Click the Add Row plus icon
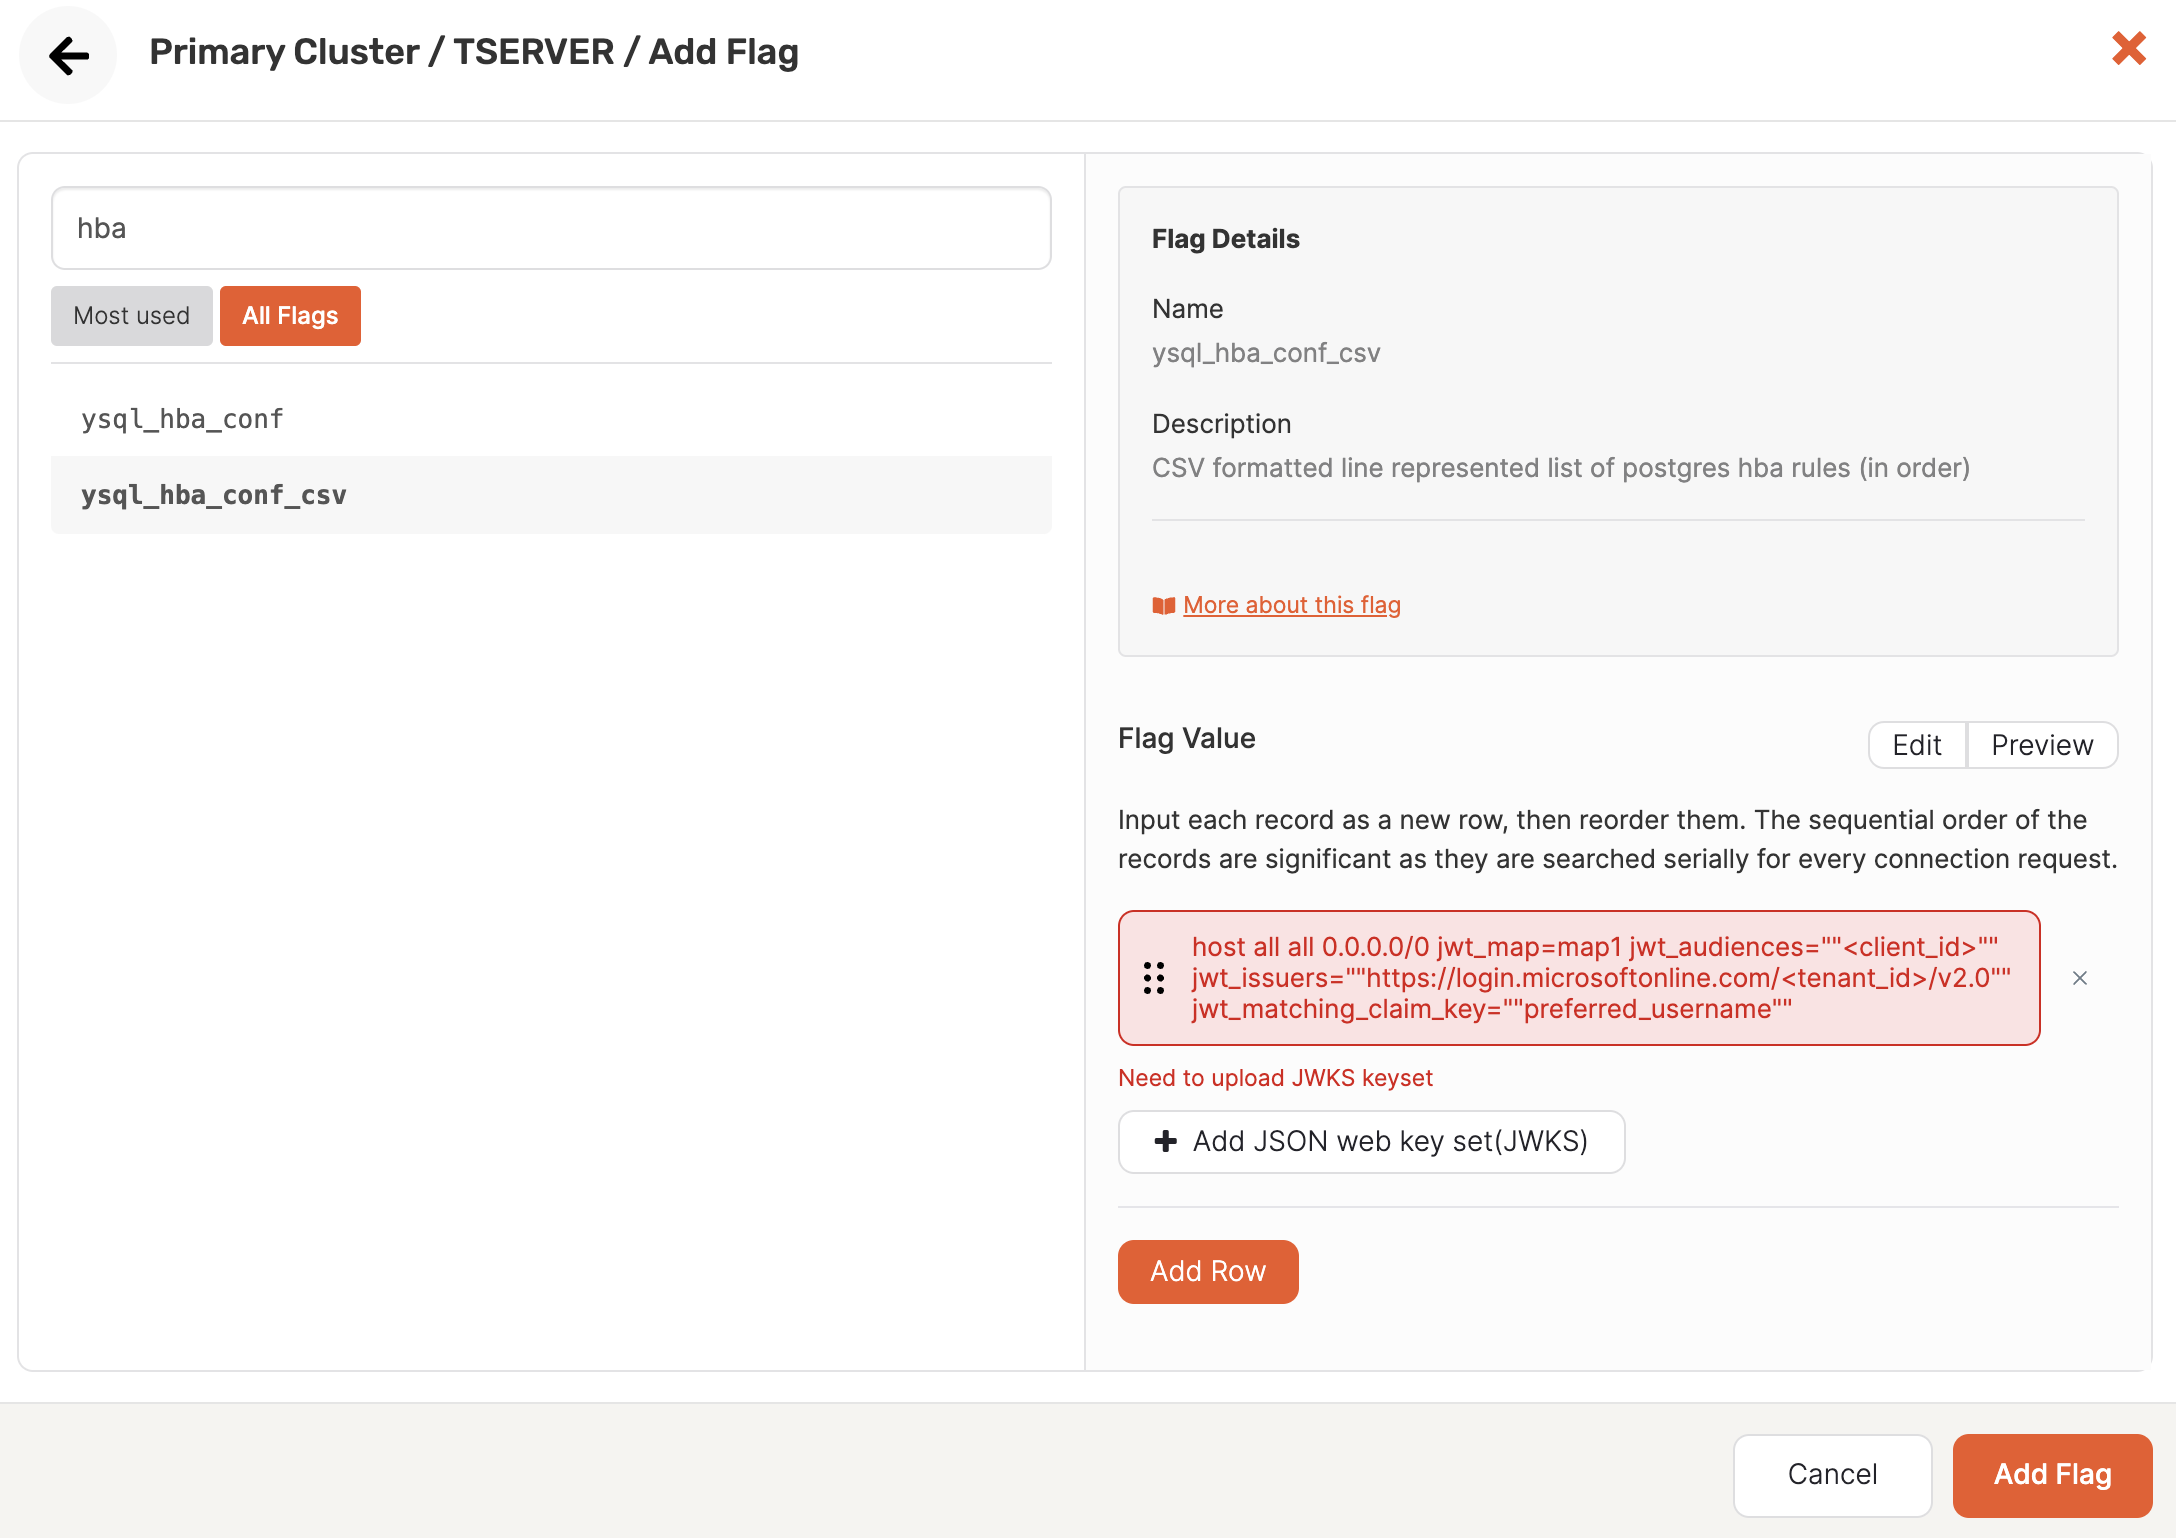 tap(1208, 1272)
